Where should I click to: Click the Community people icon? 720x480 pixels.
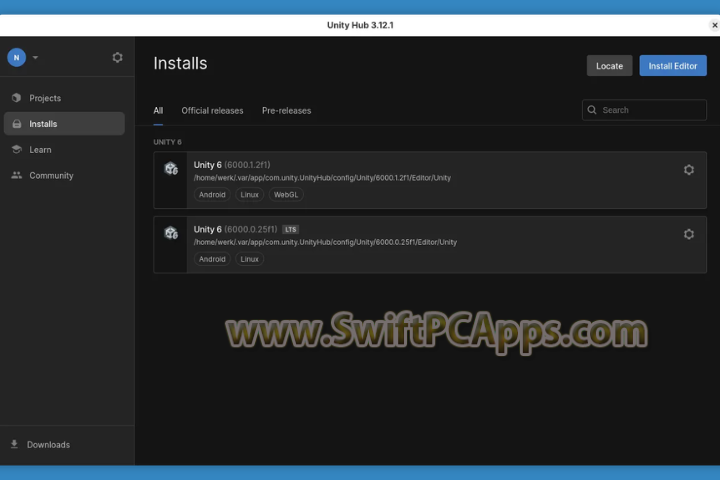(17, 175)
